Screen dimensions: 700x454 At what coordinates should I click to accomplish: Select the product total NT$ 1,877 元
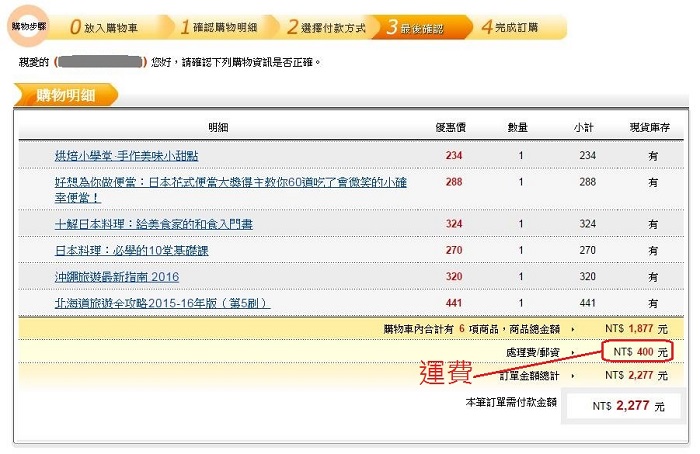tap(636, 329)
